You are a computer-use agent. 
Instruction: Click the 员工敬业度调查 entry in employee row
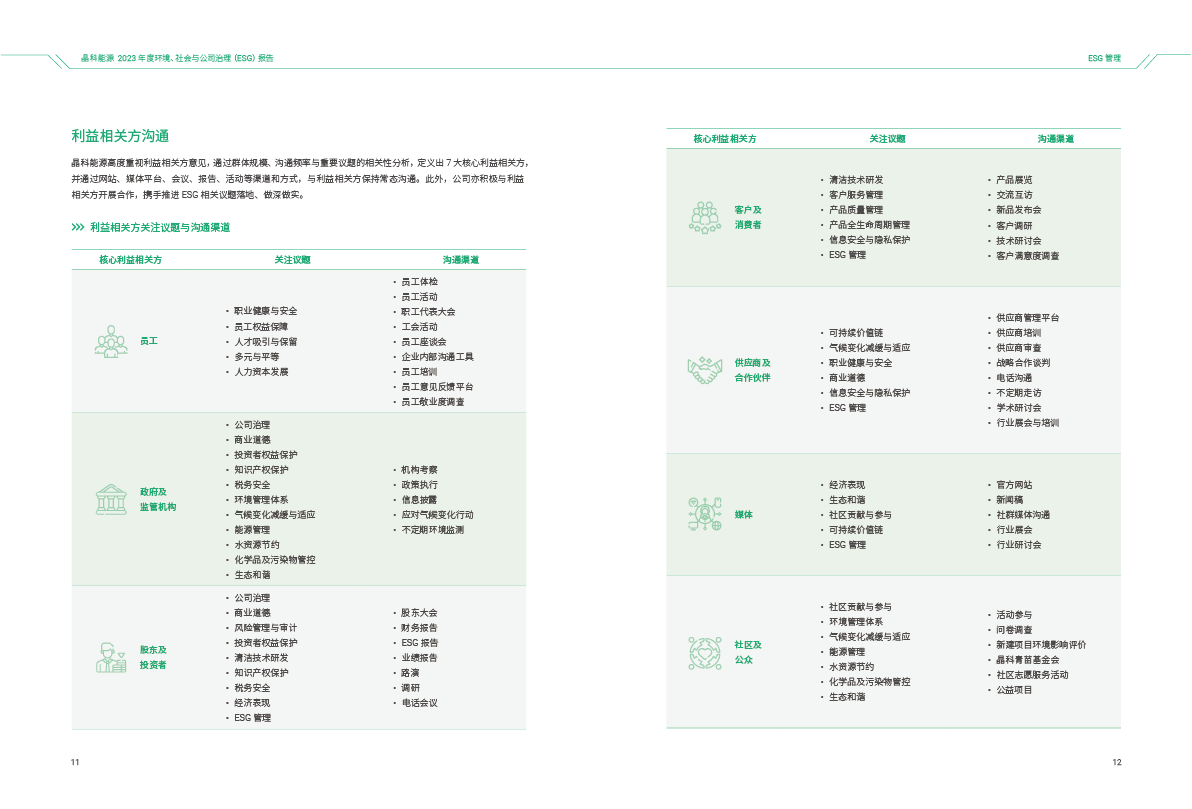[432, 402]
